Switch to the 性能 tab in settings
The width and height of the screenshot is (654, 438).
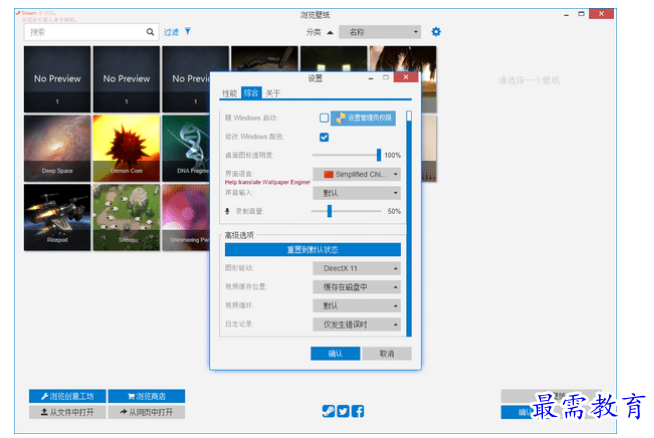pyautogui.click(x=229, y=93)
